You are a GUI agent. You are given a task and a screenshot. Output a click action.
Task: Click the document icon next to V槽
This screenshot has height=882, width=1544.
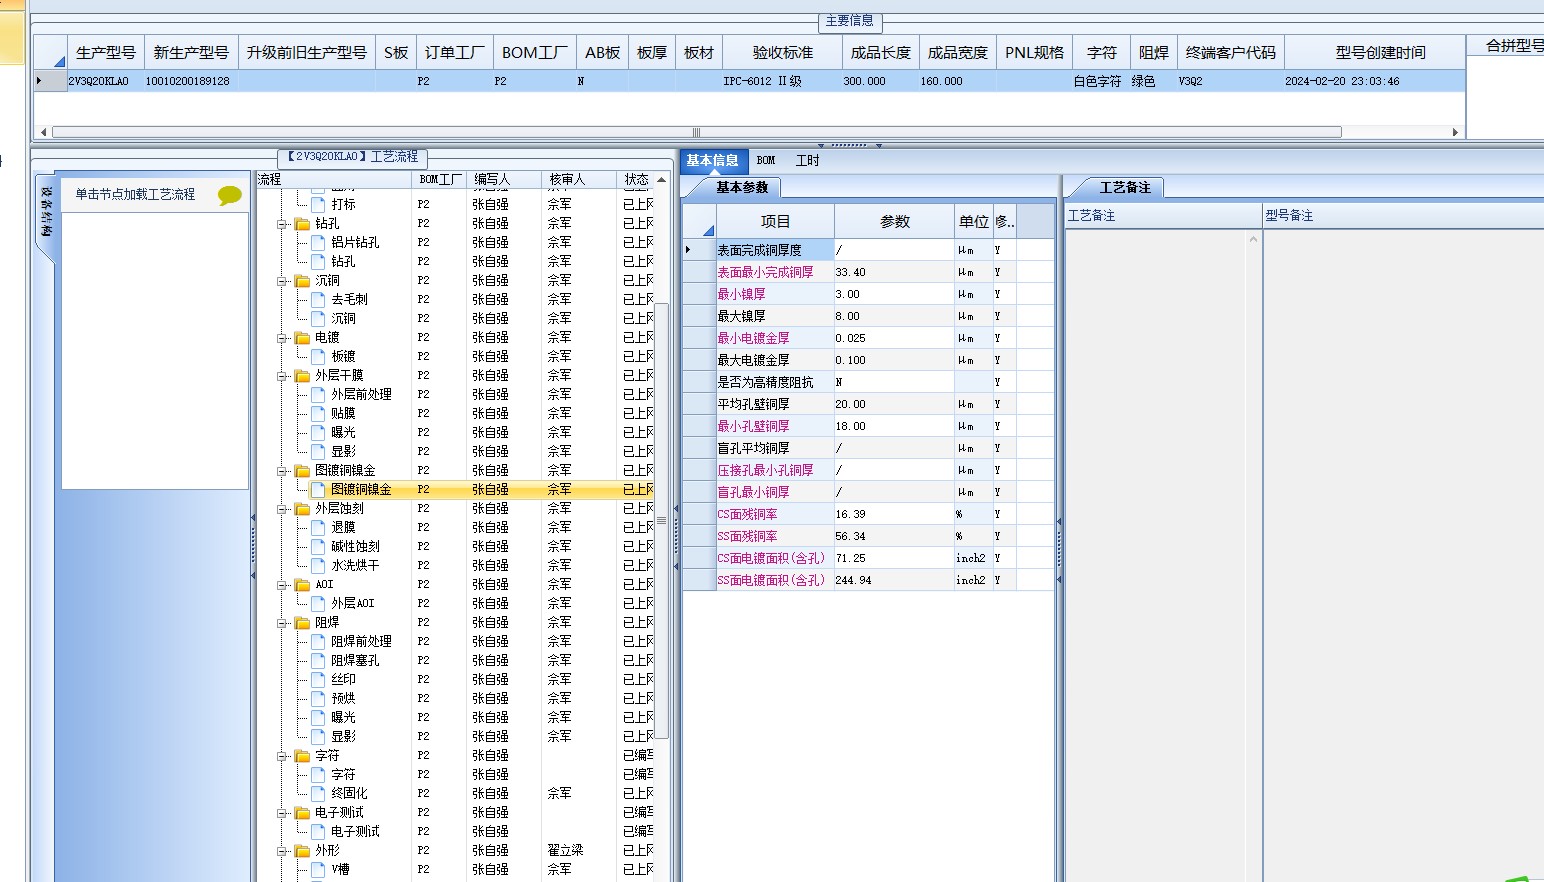point(319,870)
